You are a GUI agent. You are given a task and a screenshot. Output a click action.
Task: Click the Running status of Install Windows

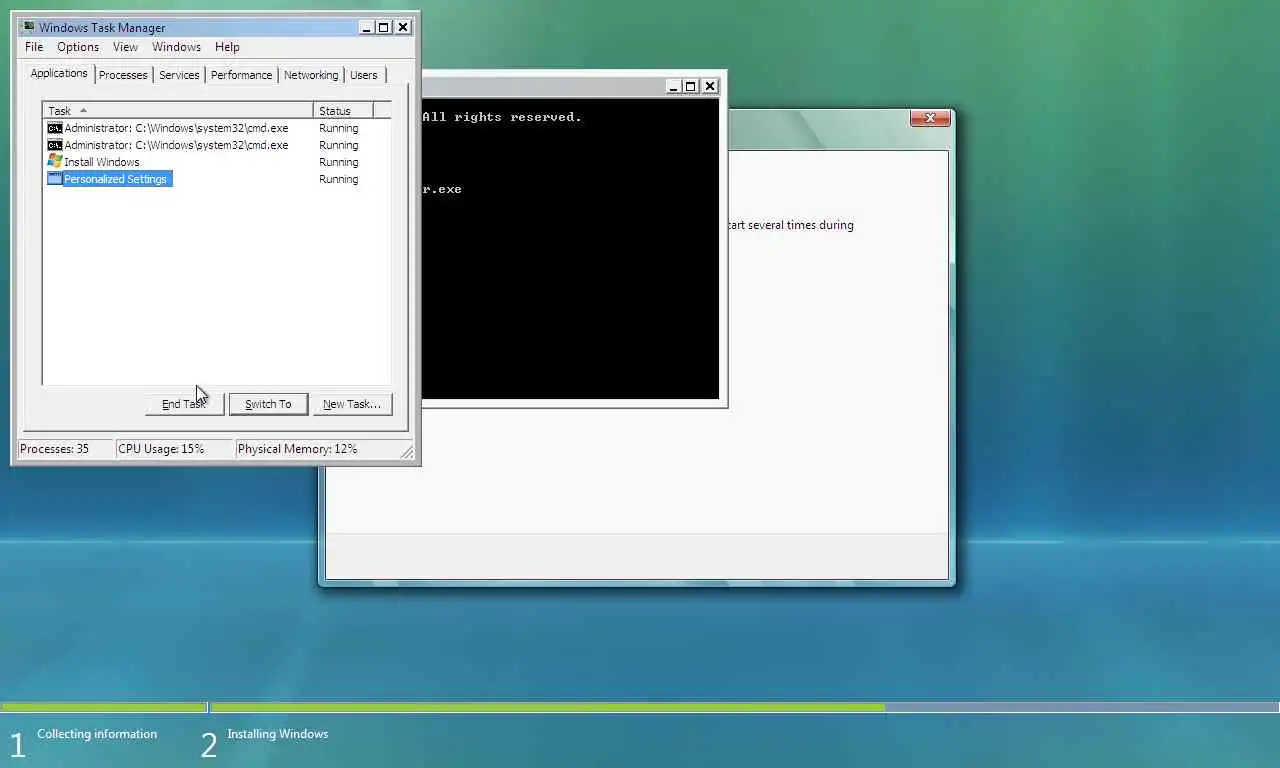338,162
